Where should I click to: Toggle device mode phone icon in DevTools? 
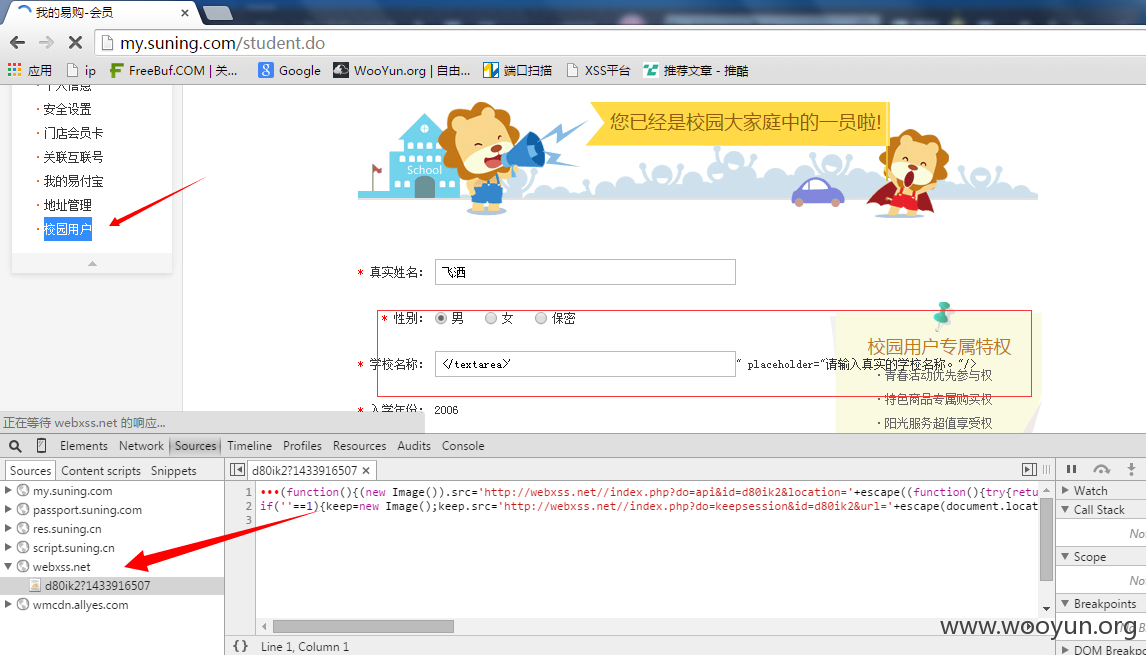coord(42,446)
